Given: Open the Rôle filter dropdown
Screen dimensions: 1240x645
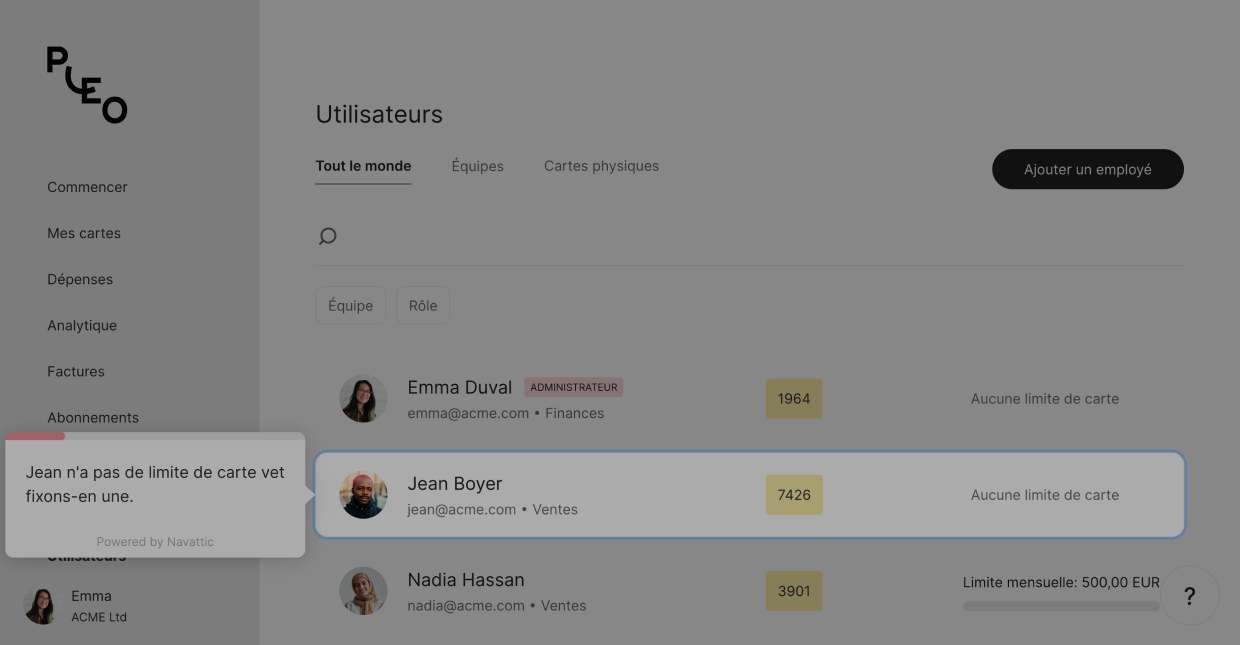Looking at the screenshot, I should coord(423,306).
